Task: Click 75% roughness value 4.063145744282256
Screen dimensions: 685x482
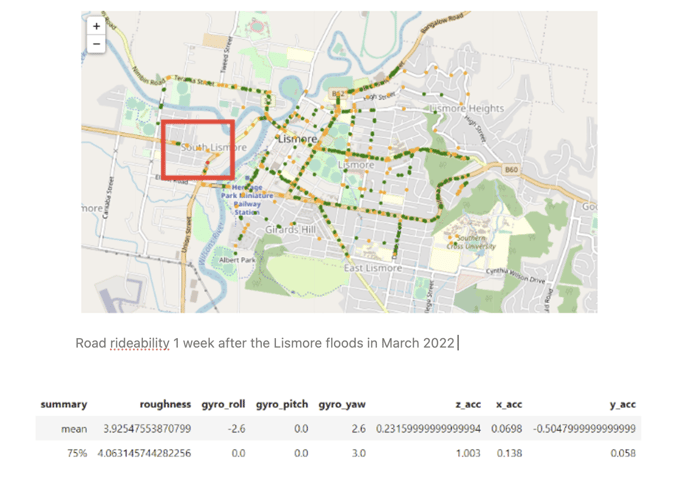Action: click(x=144, y=453)
